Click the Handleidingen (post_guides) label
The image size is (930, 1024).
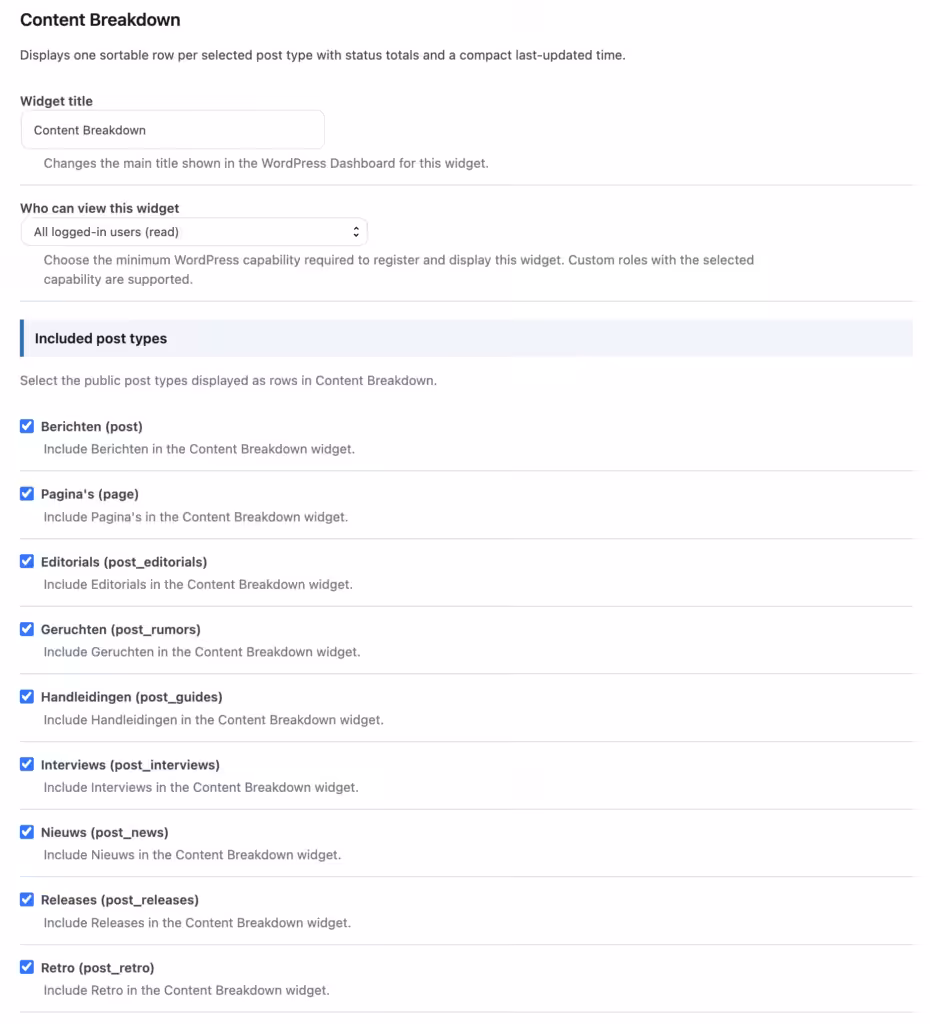[x=131, y=697]
